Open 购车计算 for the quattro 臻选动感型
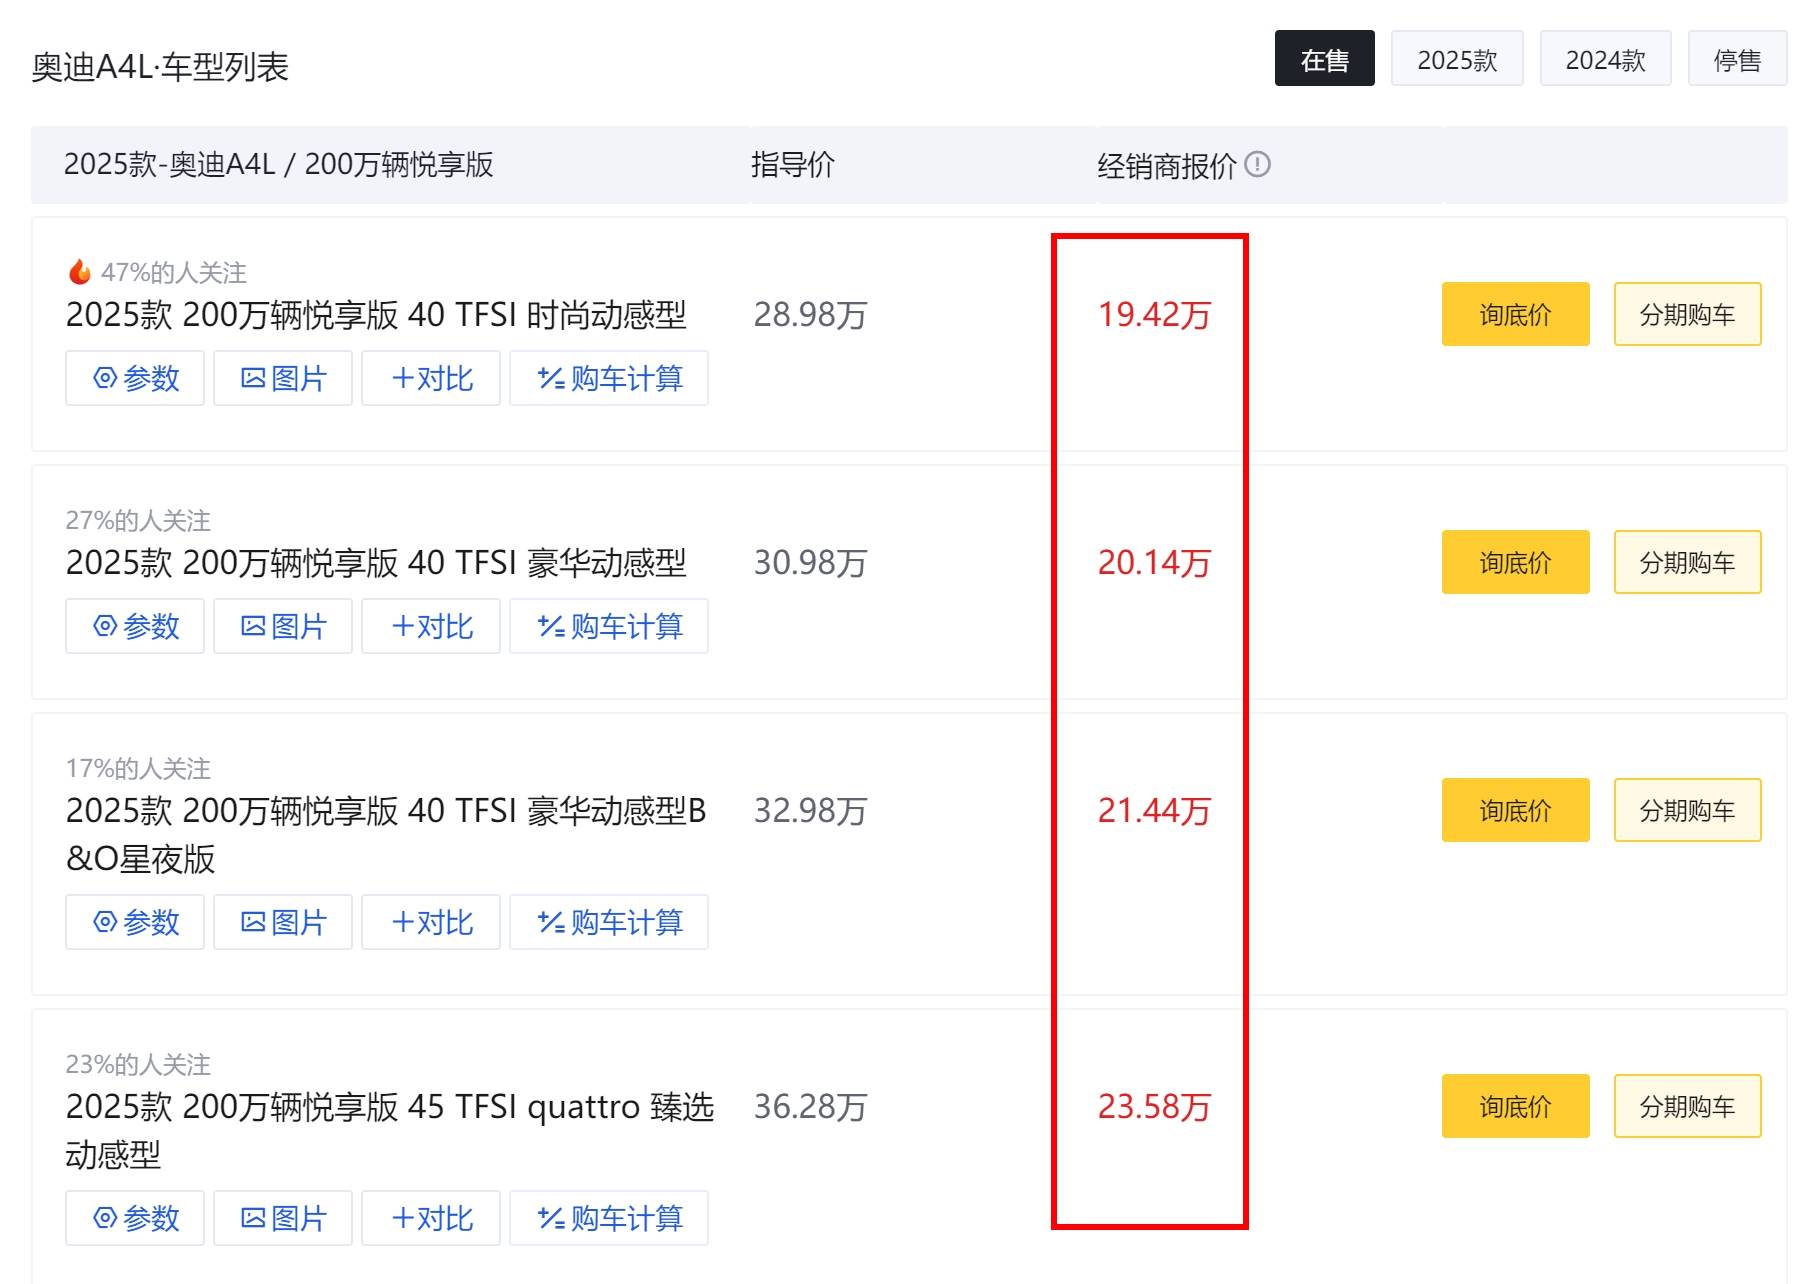Image resolution: width=1797 pixels, height=1284 pixels. (608, 1218)
